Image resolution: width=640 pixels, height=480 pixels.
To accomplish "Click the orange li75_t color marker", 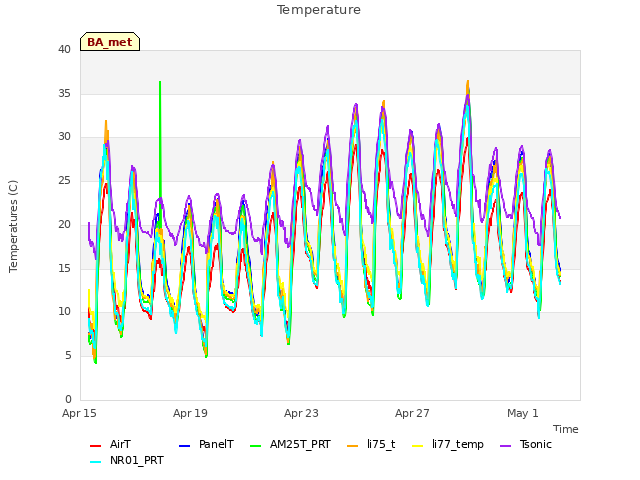I will [352, 446].
